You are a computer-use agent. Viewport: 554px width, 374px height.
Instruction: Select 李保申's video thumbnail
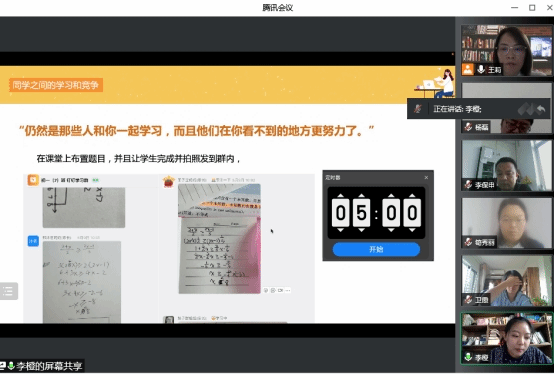coord(506,165)
